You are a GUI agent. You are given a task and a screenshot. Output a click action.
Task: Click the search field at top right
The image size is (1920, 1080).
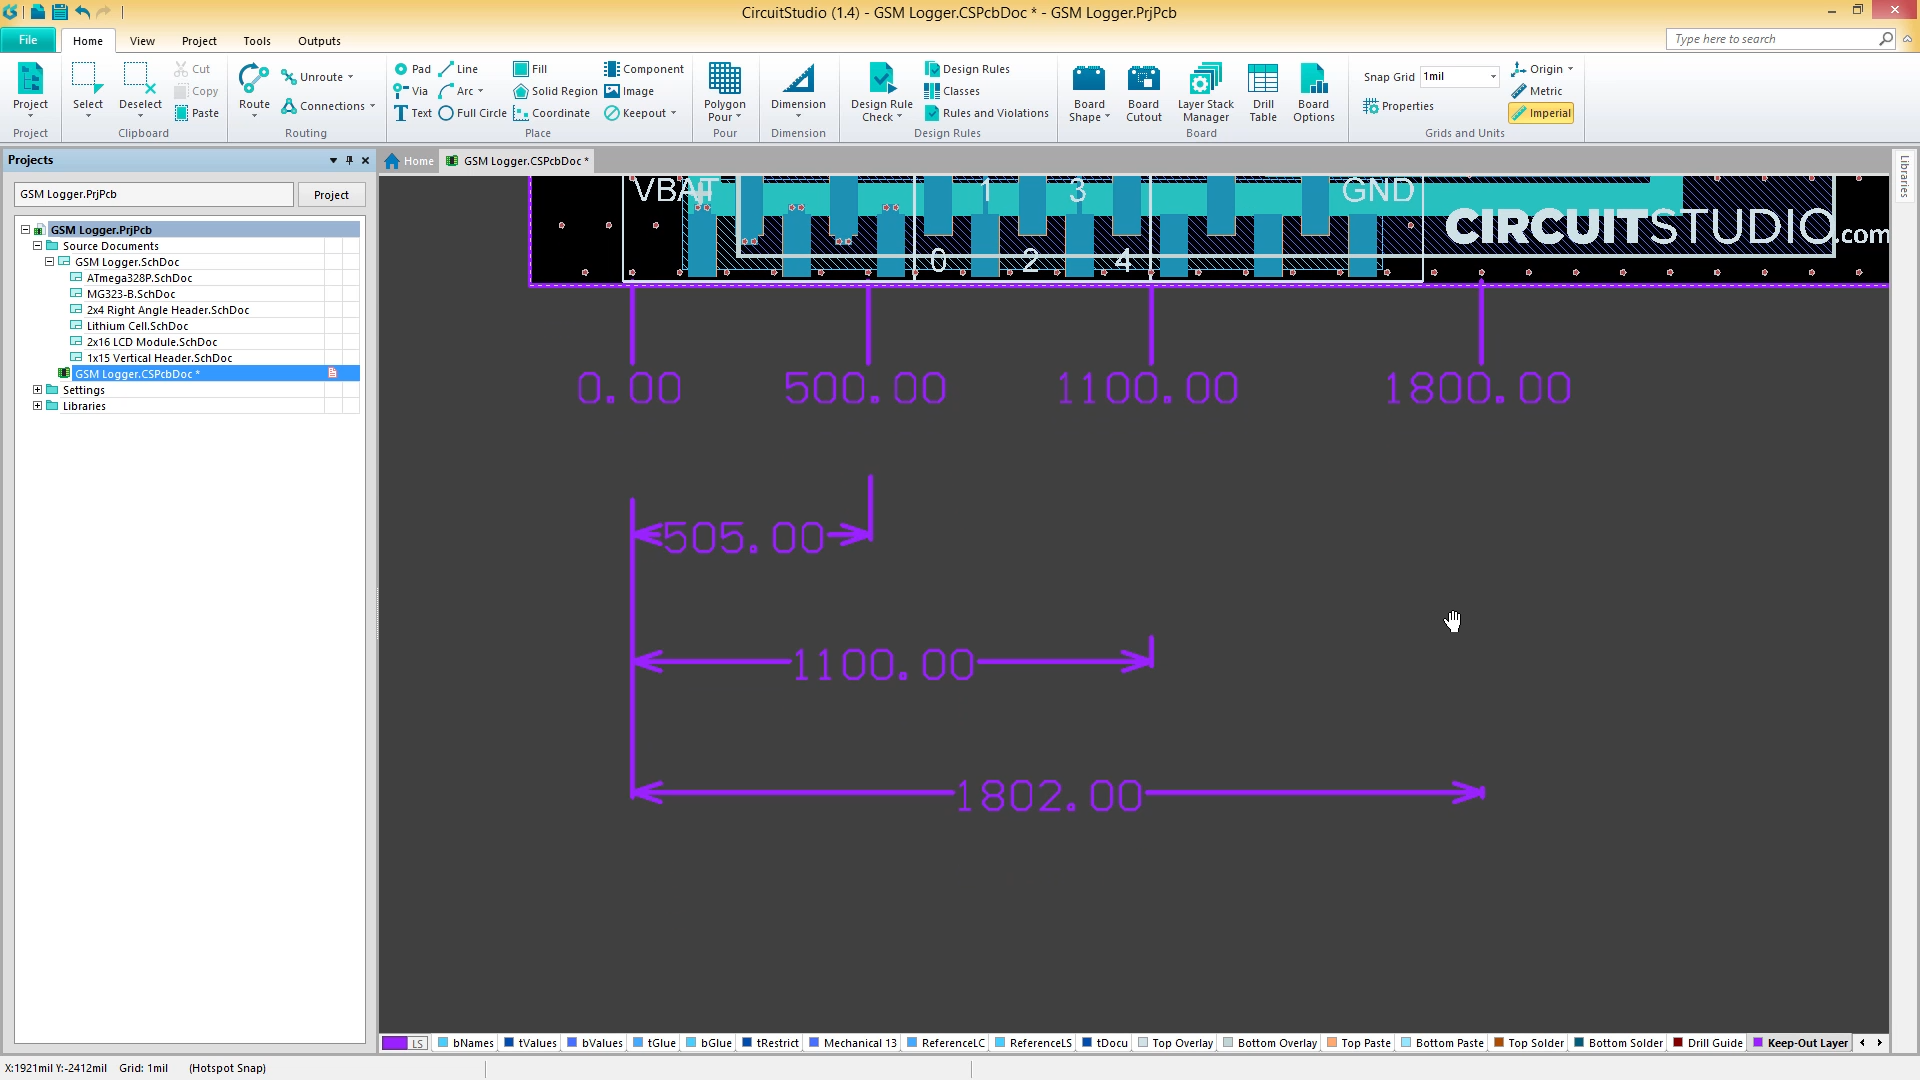pyautogui.click(x=1770, y=38)
